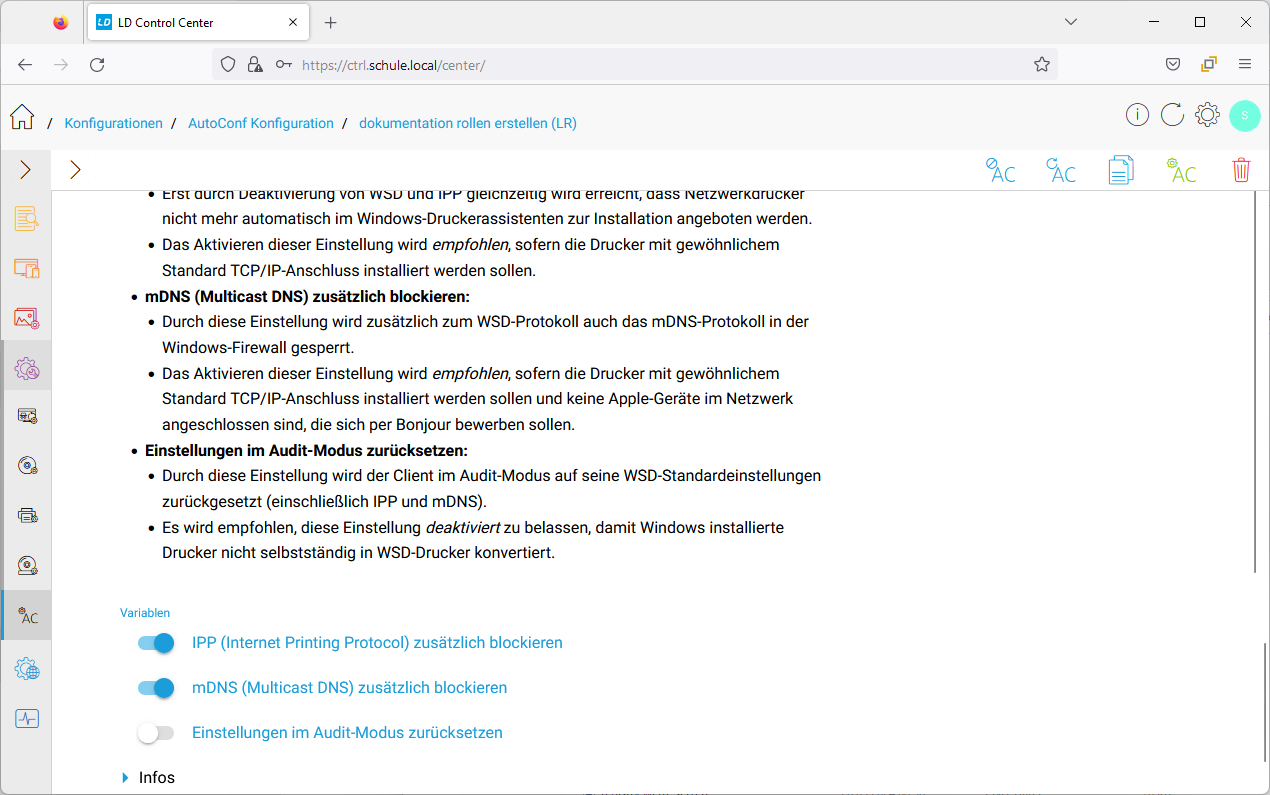Reload the page with the browser refresh button
This screenshot has width=1270, height=795.
97,64
